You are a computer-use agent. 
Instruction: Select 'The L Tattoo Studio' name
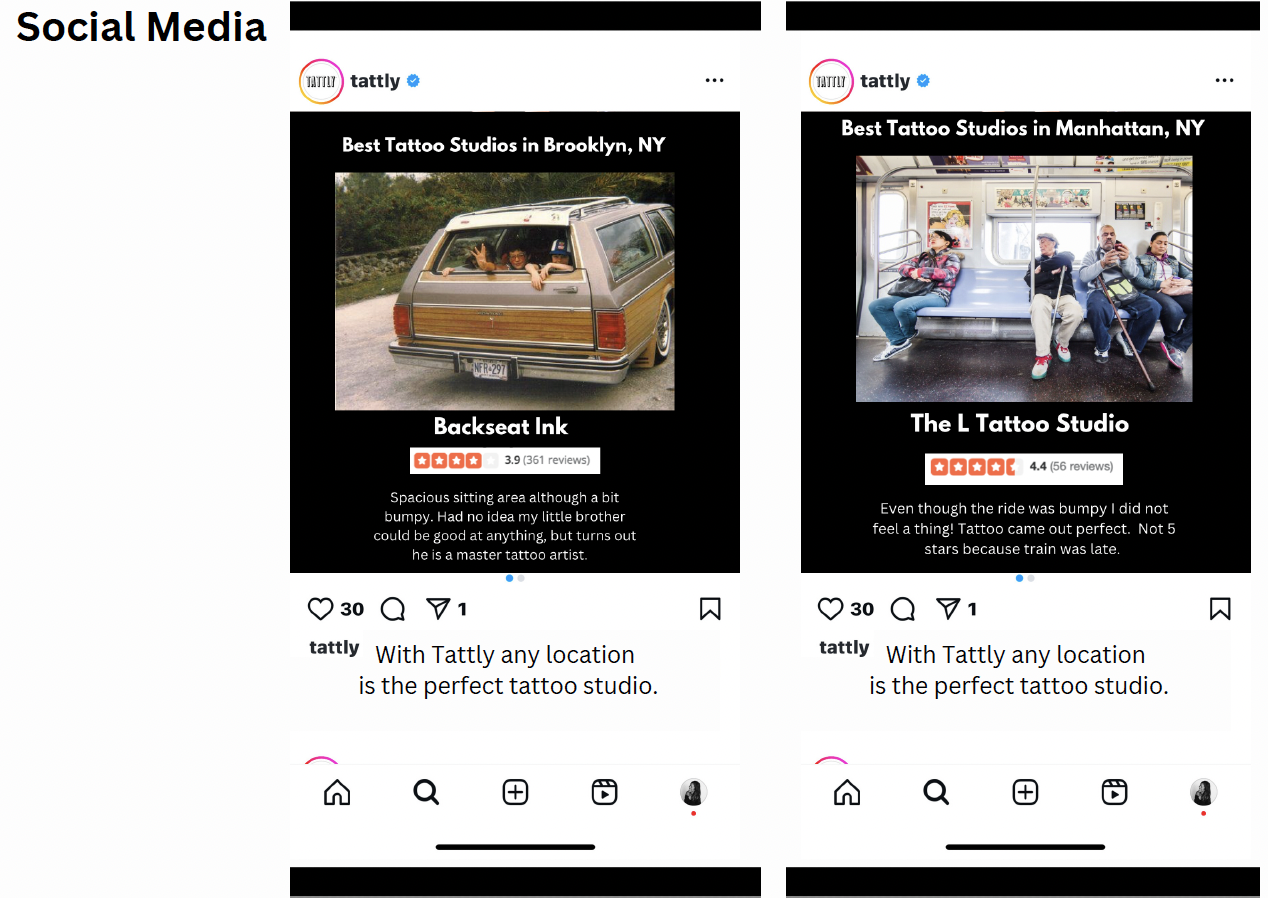[x=1020, y=423]
